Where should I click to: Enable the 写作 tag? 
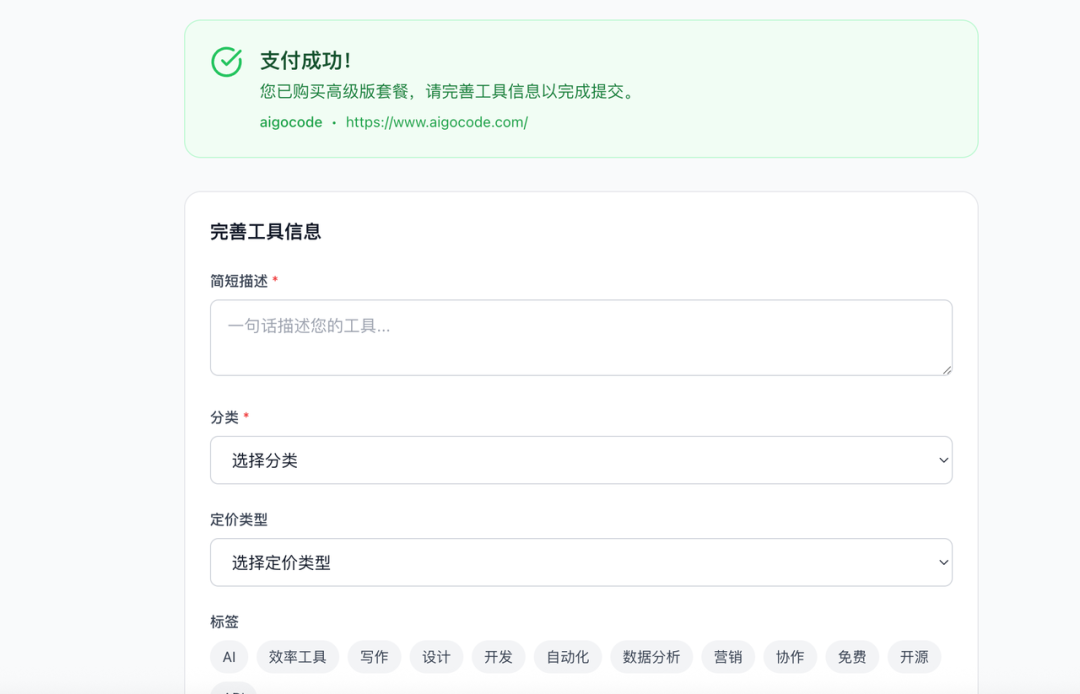click(374, 657)
